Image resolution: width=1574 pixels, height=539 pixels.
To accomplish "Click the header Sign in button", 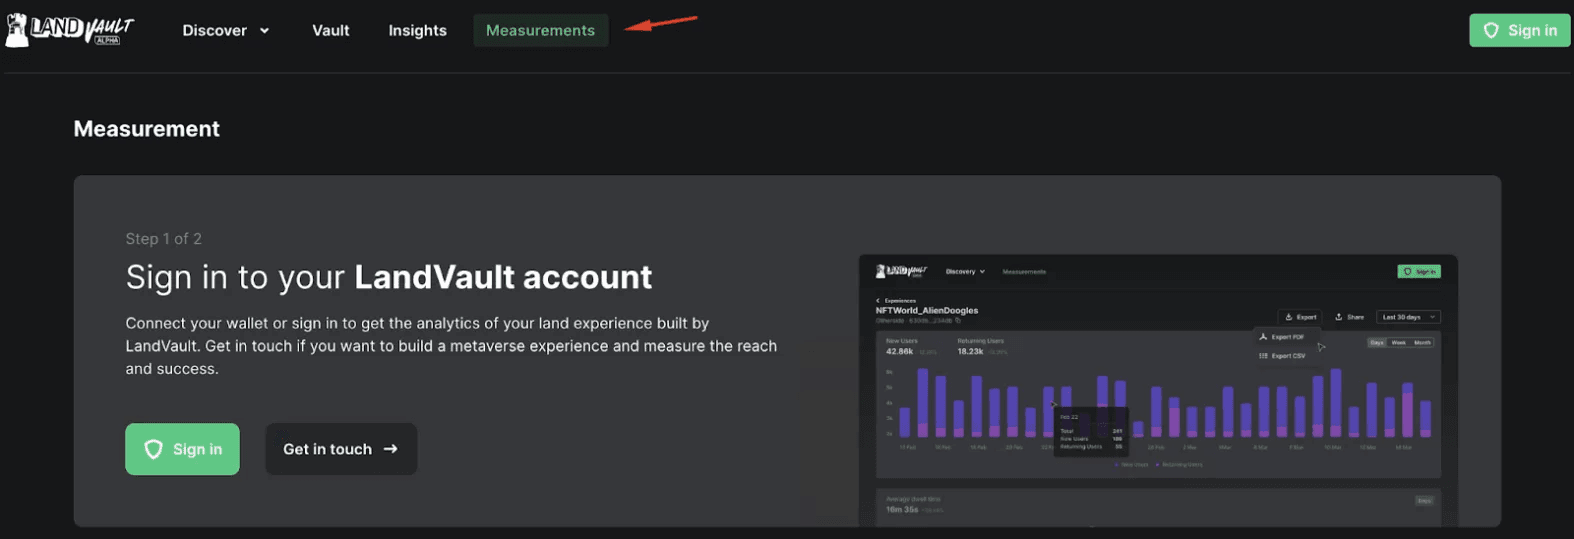I will tap(1519, 30).
